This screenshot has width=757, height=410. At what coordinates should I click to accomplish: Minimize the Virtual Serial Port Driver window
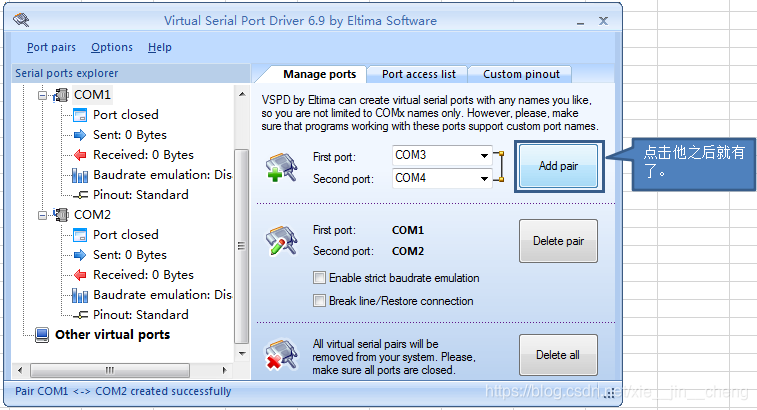point(580,21)
